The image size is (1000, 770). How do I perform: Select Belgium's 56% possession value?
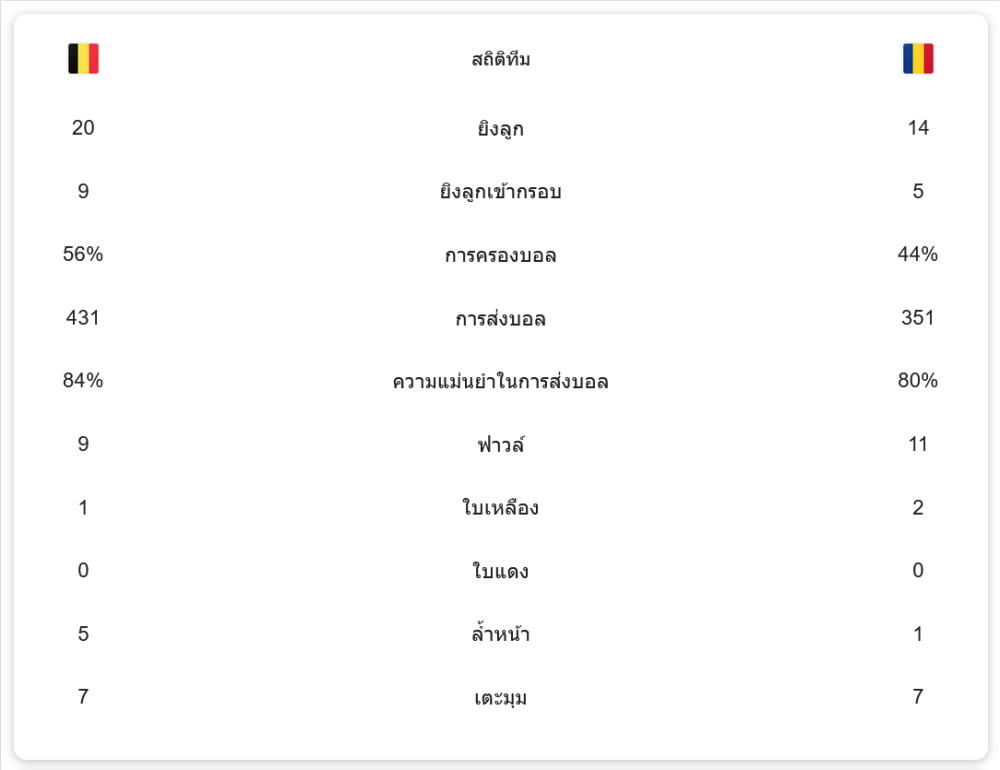point(83,254)
